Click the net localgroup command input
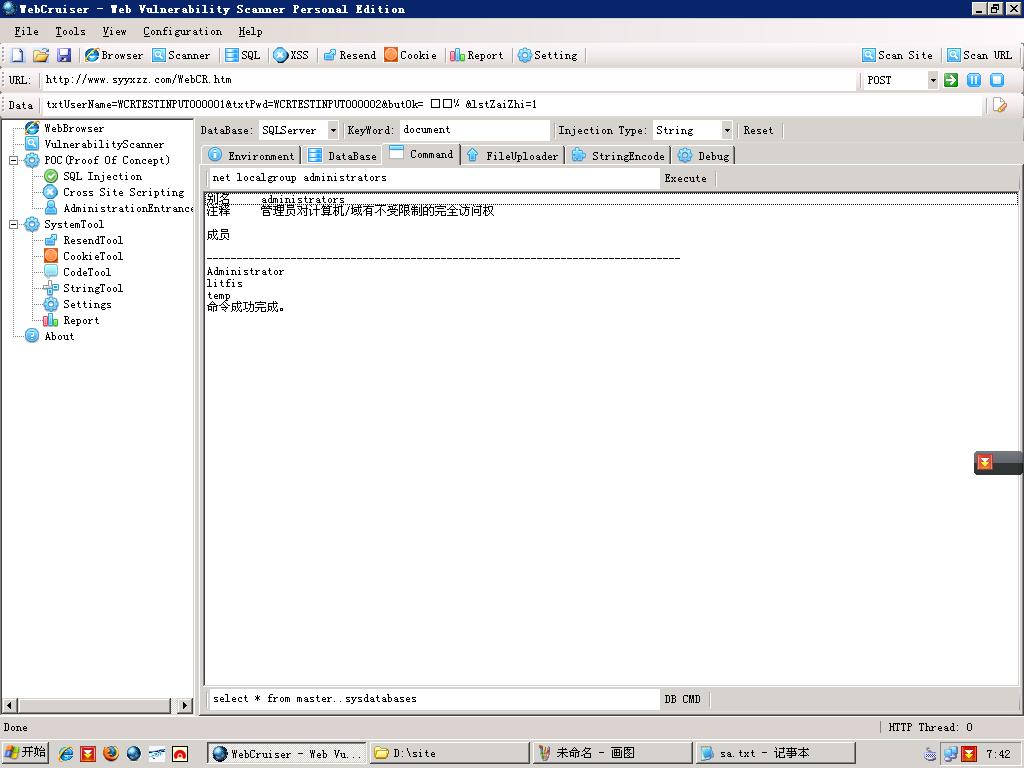 click(x=434, y=178)
